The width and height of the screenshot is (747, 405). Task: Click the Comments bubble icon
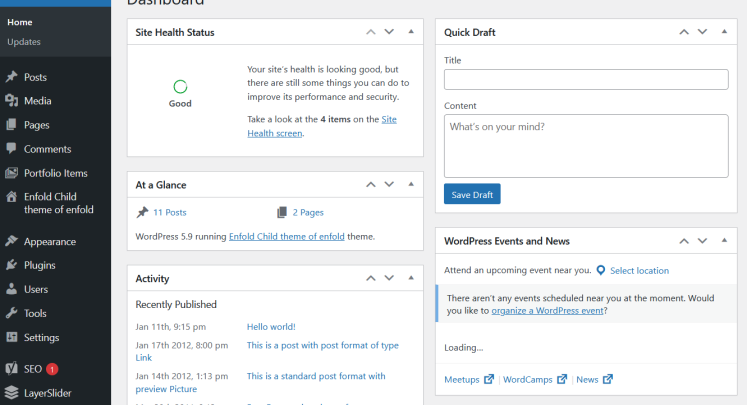click(11, 149)
